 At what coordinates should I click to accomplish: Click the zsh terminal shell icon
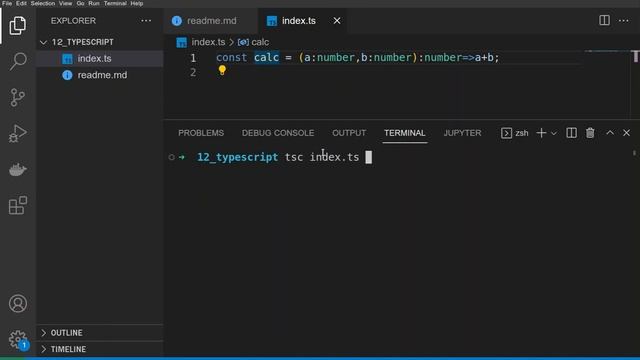pyautogui.click(x=506, y=133)
